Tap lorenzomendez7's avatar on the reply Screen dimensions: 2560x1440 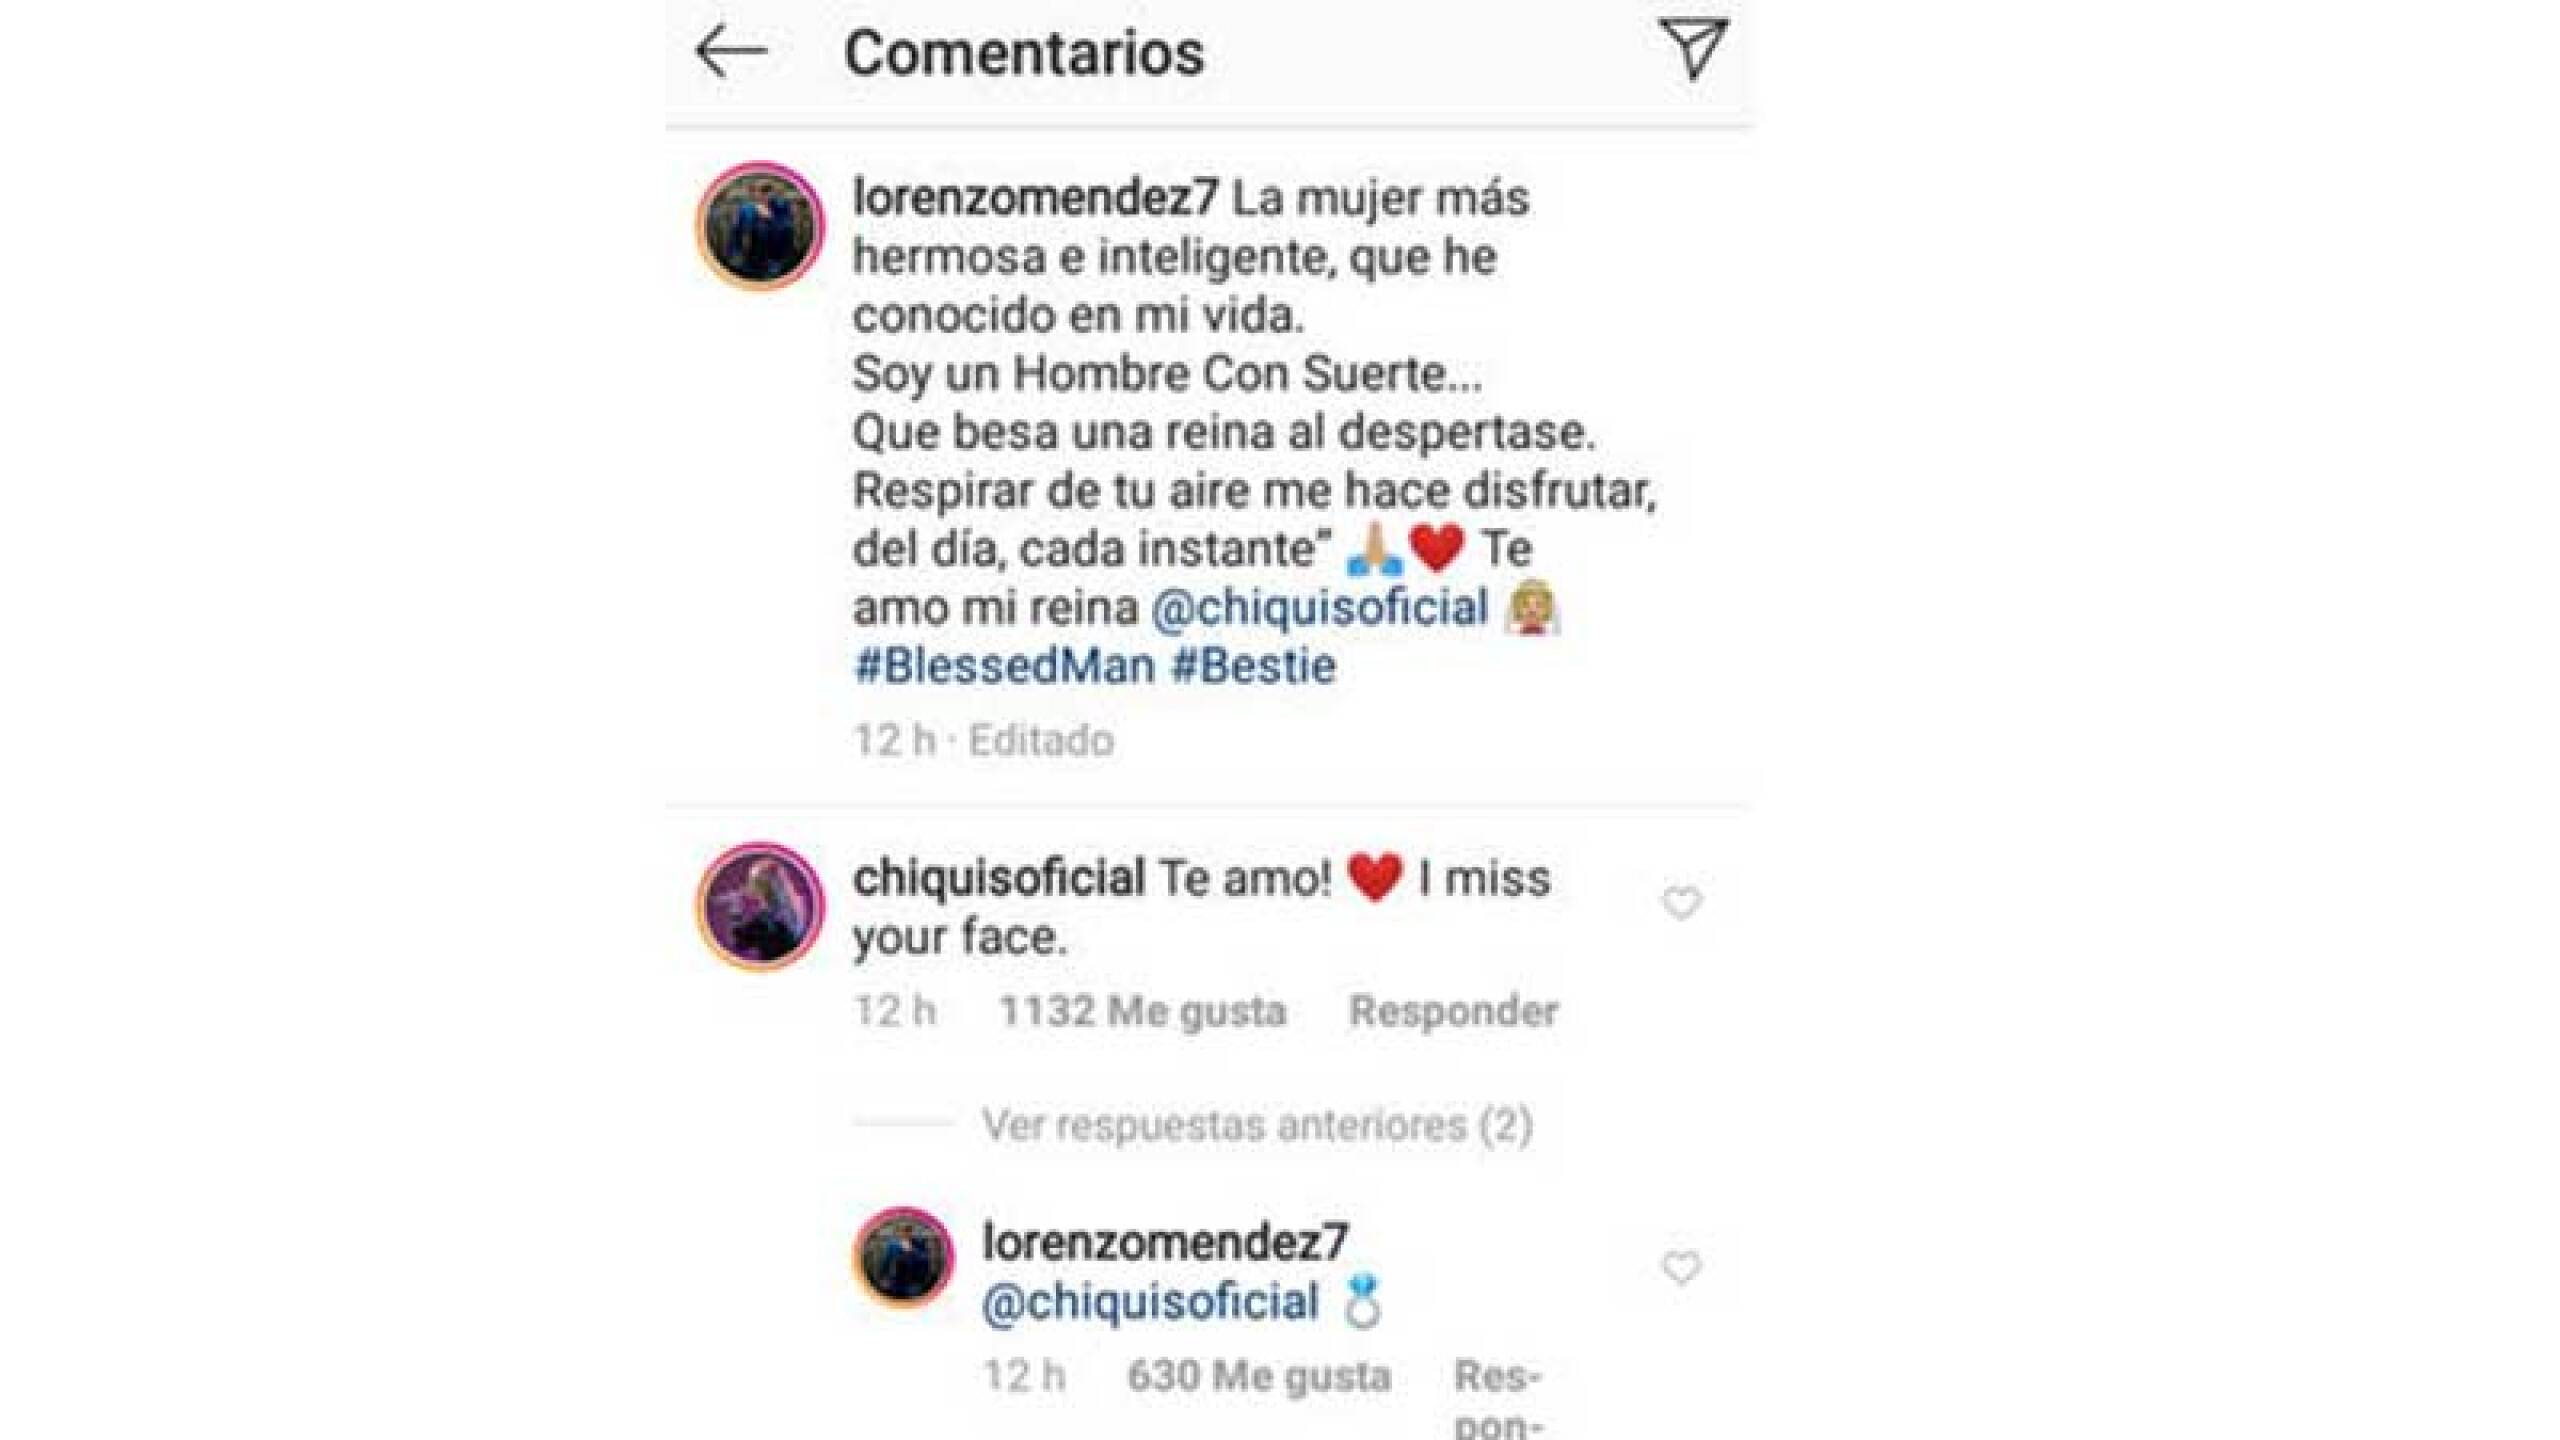tap(903, 1257)
